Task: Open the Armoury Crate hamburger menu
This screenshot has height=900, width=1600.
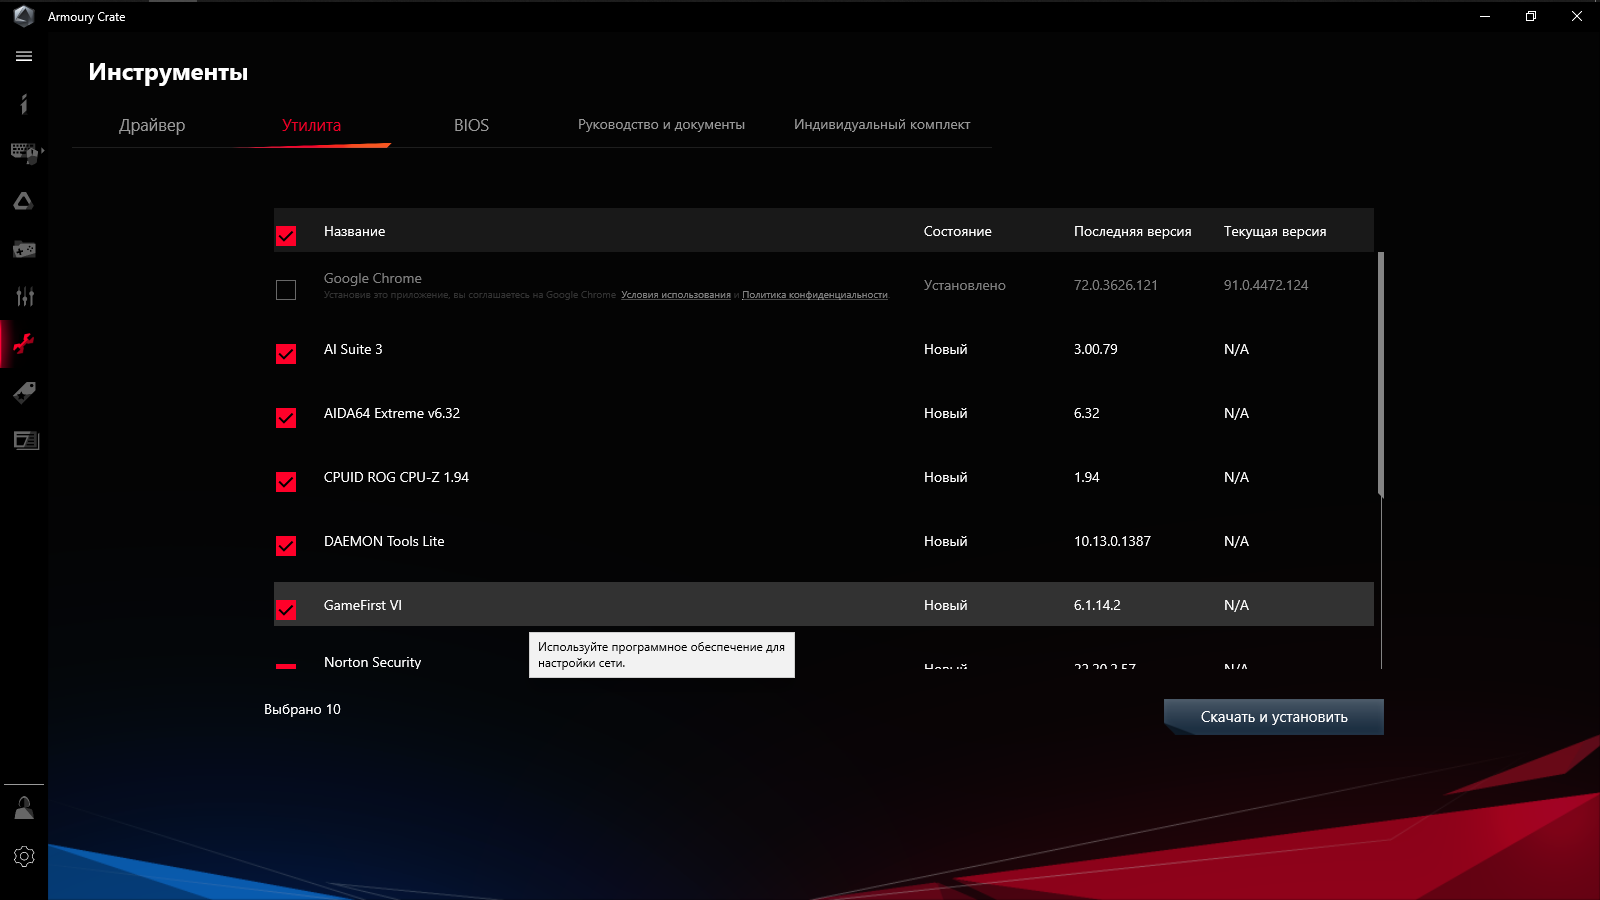Action: (x=24, y=57)
